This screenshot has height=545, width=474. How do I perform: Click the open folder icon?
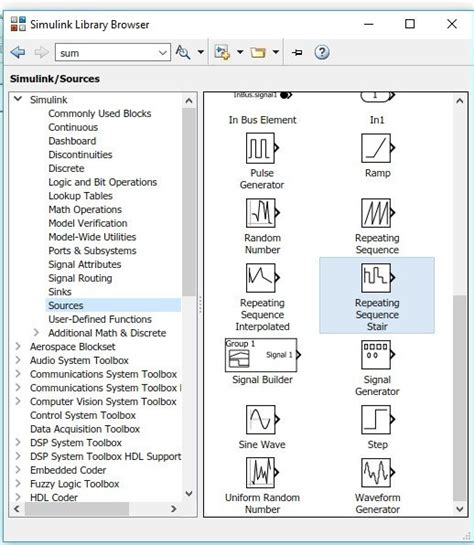click(x=258, y=52)
